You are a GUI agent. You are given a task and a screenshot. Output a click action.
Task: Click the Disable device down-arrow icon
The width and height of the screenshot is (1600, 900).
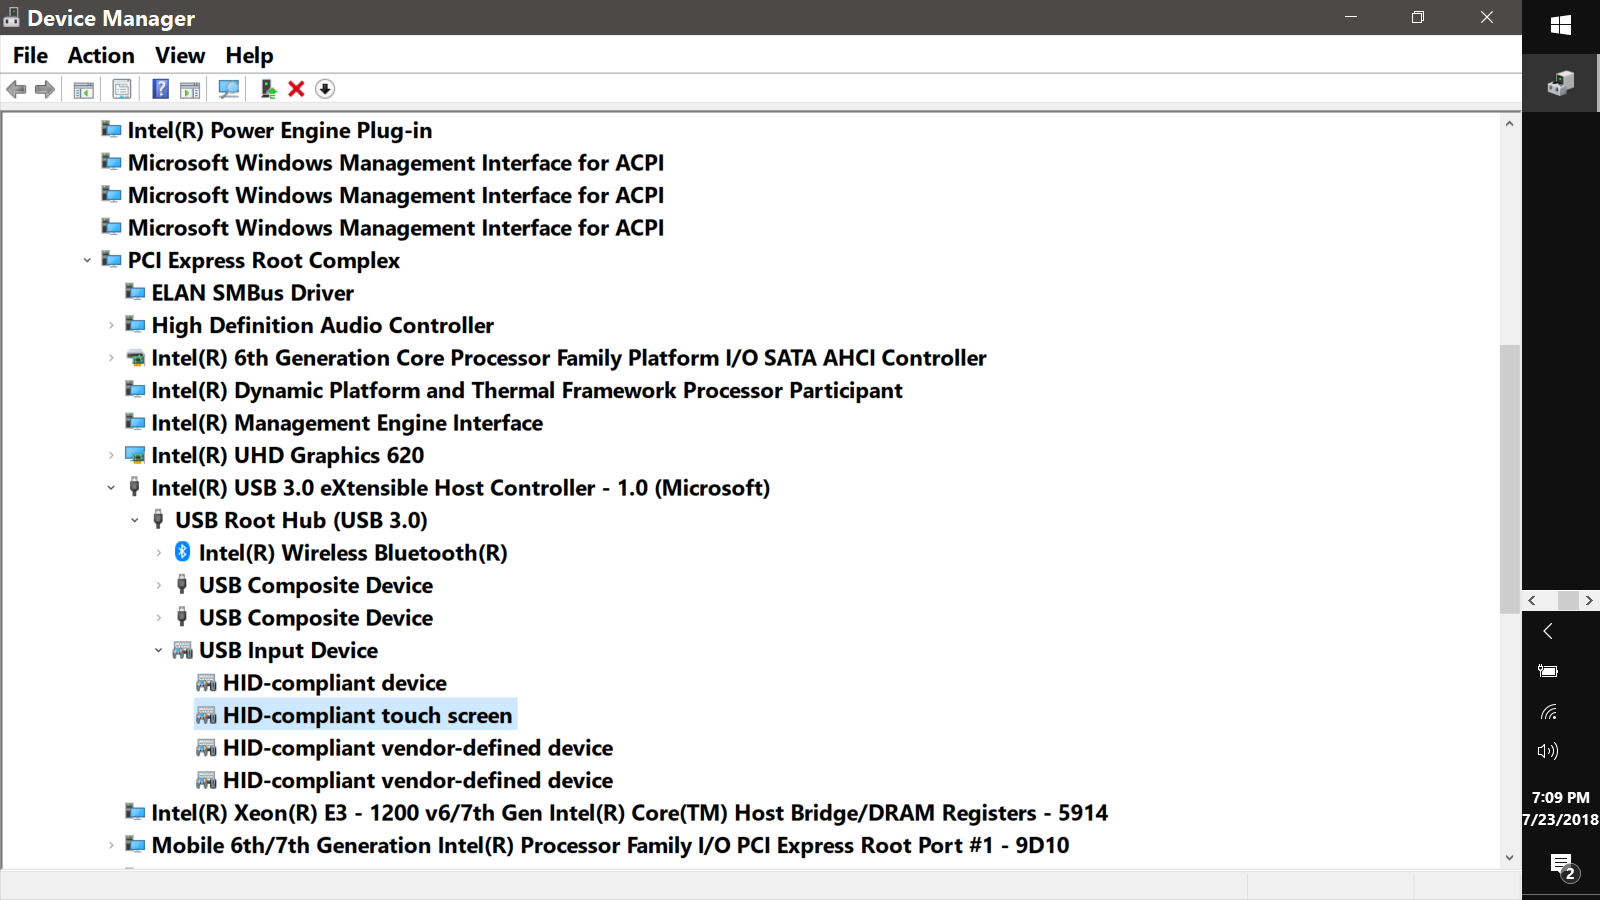[x=325, y=89]
